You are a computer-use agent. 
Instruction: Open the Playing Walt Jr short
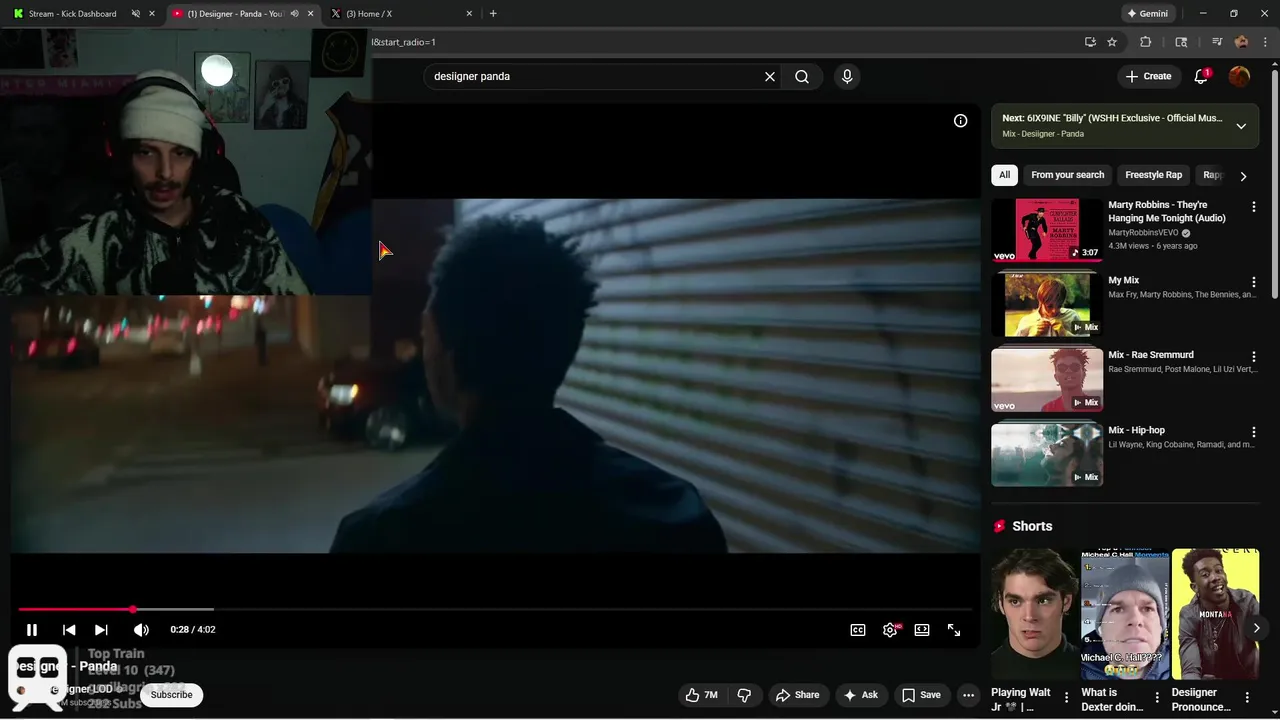(x=1034, y=613)
